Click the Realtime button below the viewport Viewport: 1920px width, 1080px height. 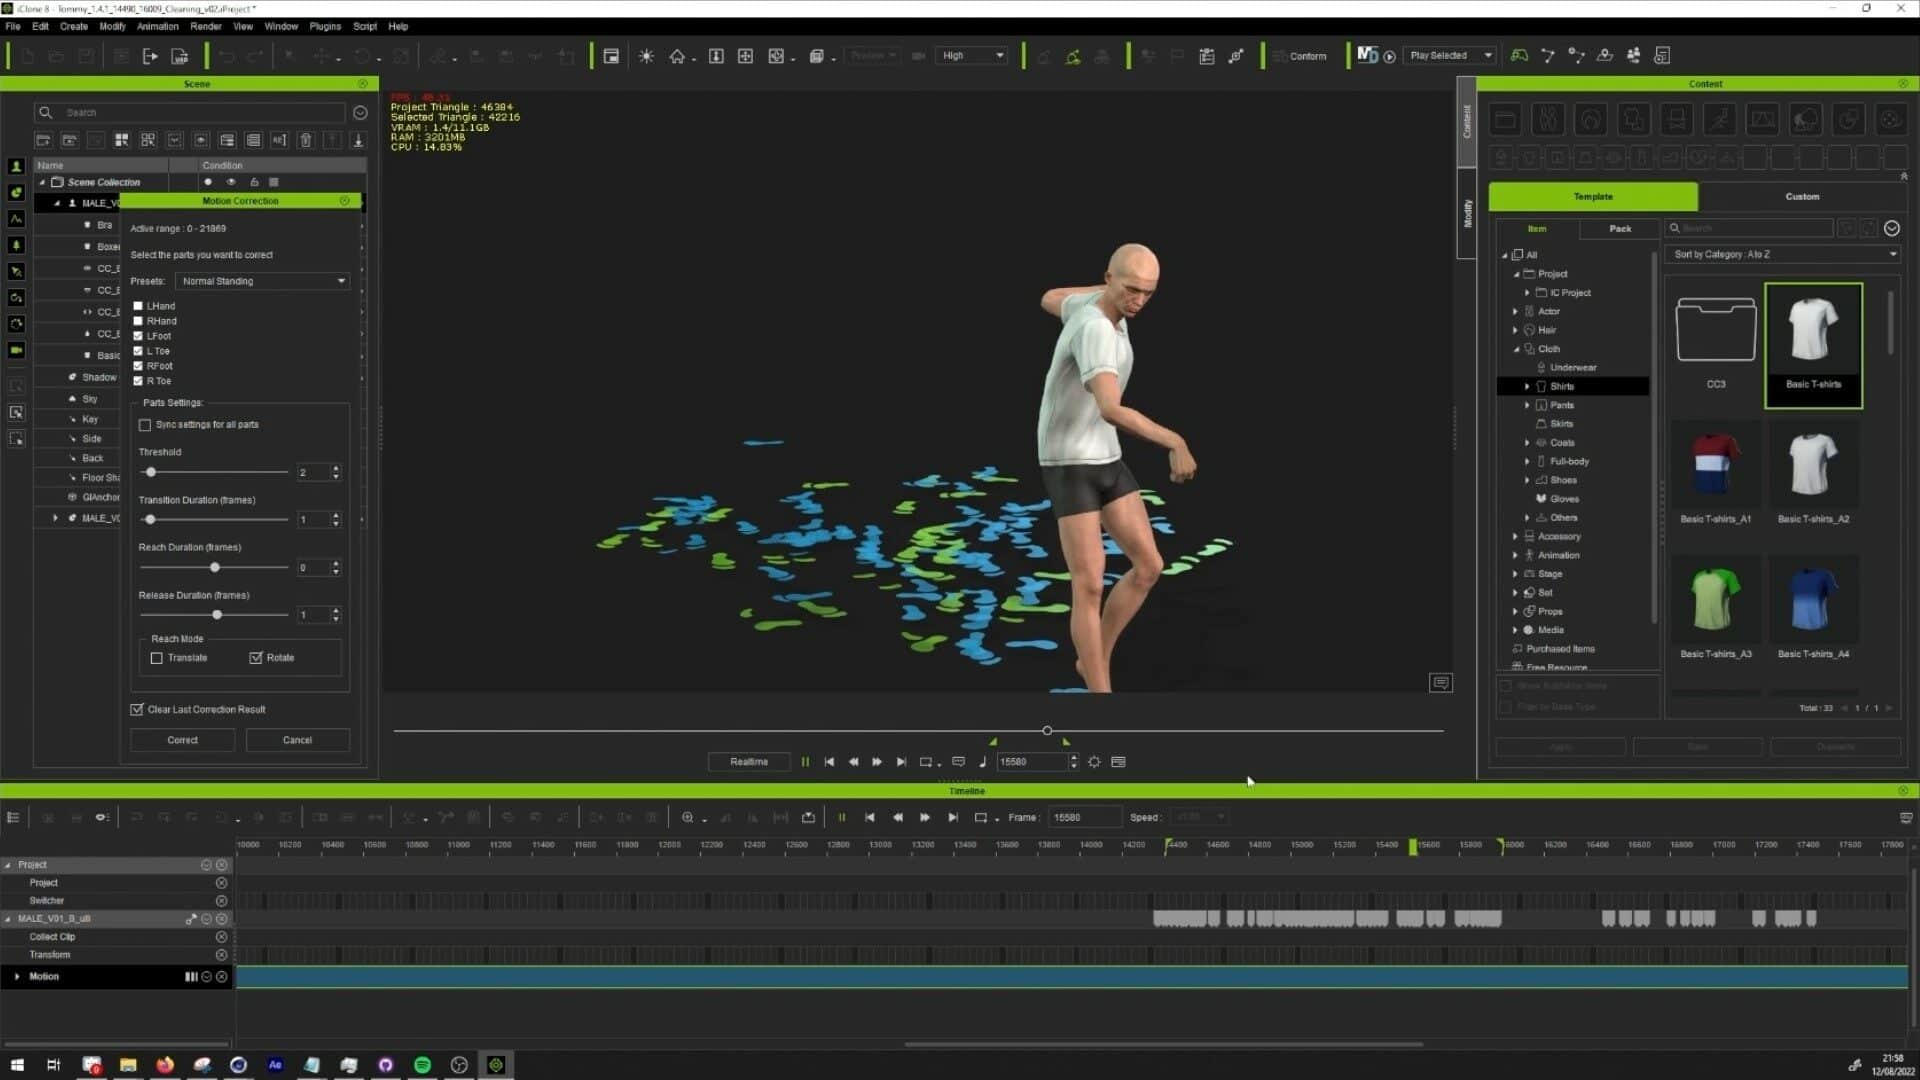(x=748, y=761)
